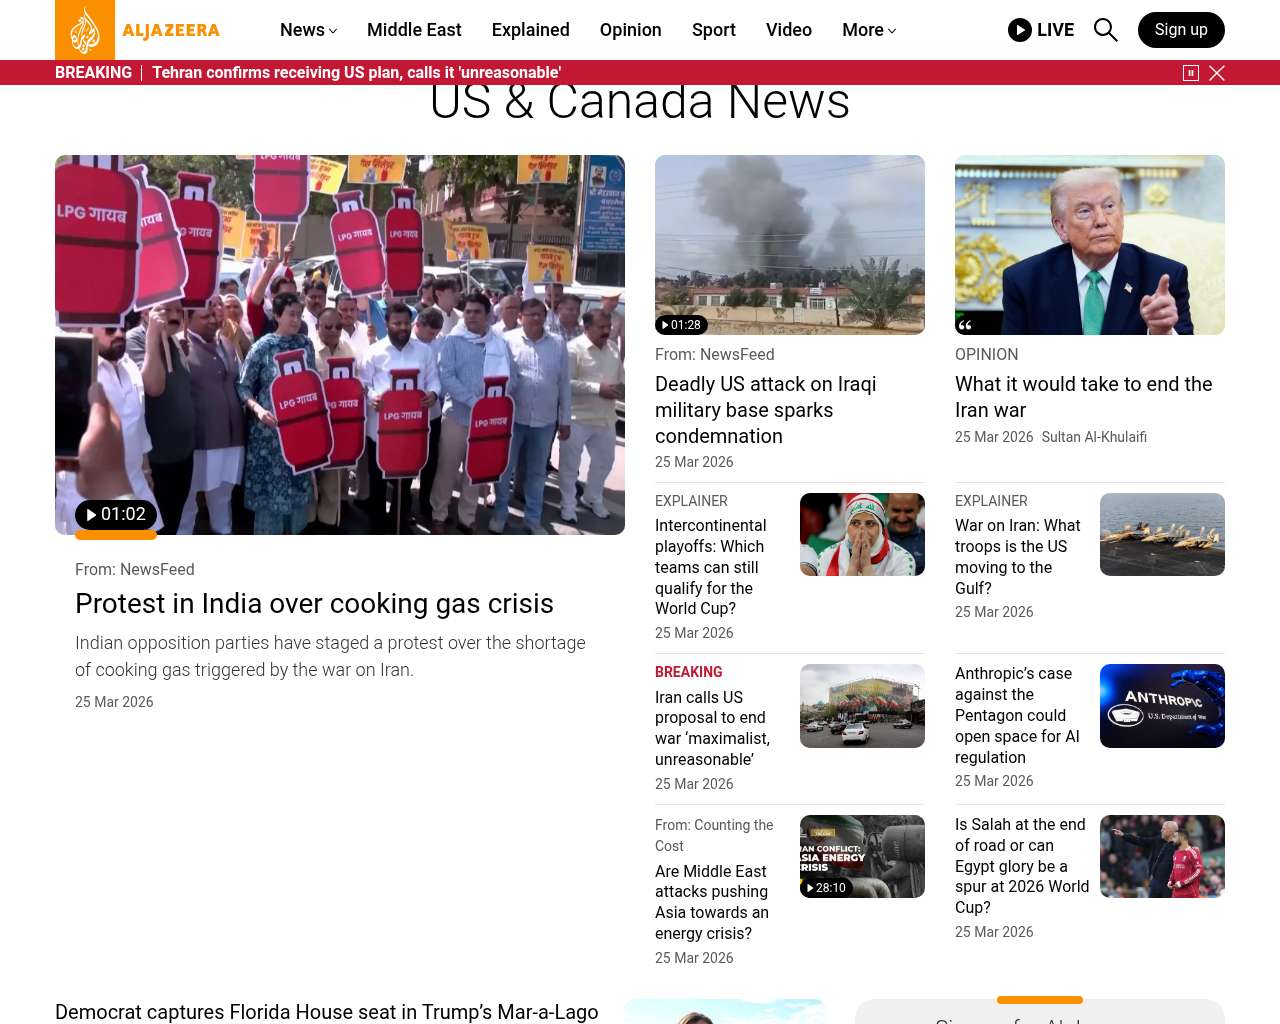Click the LIVE play icon

tap(1020, 30)
